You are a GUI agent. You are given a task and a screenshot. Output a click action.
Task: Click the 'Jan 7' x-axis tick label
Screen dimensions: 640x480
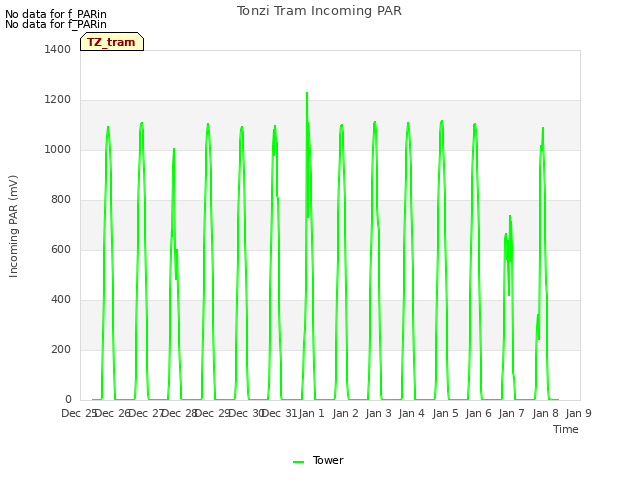click(x=512, y=413)
